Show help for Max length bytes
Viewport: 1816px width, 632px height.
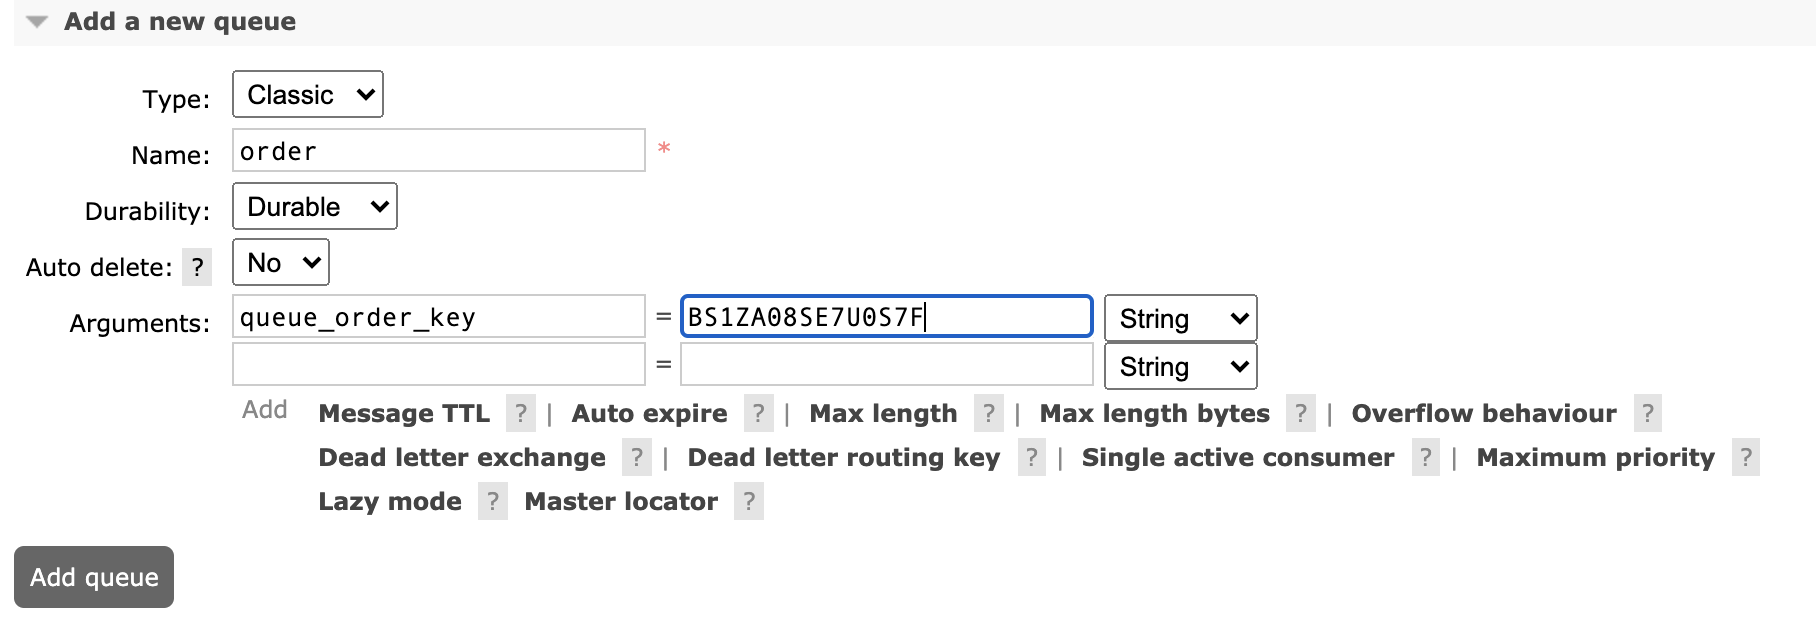click(x=1300, y=414)
